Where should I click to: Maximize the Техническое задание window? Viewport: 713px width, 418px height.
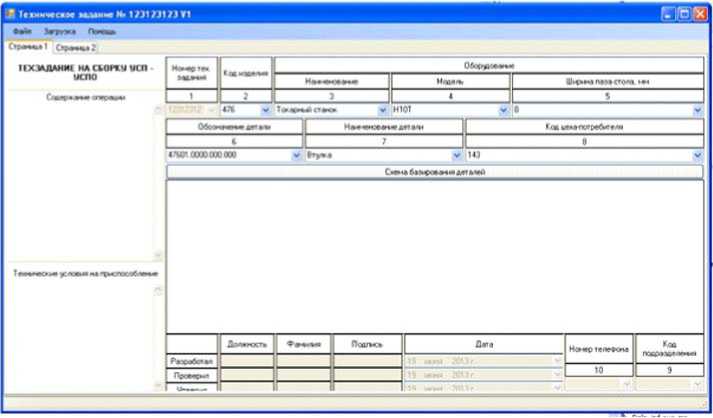pos(684,14)
